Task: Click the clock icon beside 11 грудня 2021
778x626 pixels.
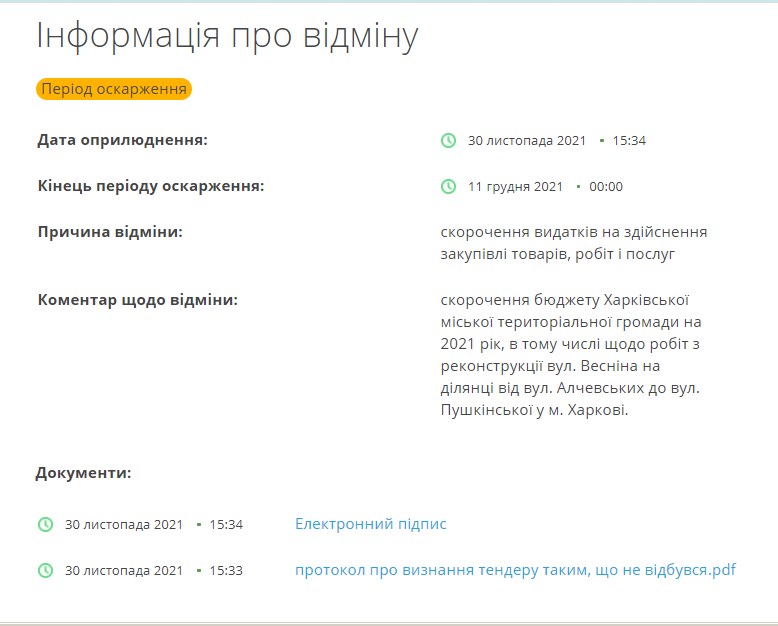Action: click(448, 187)
